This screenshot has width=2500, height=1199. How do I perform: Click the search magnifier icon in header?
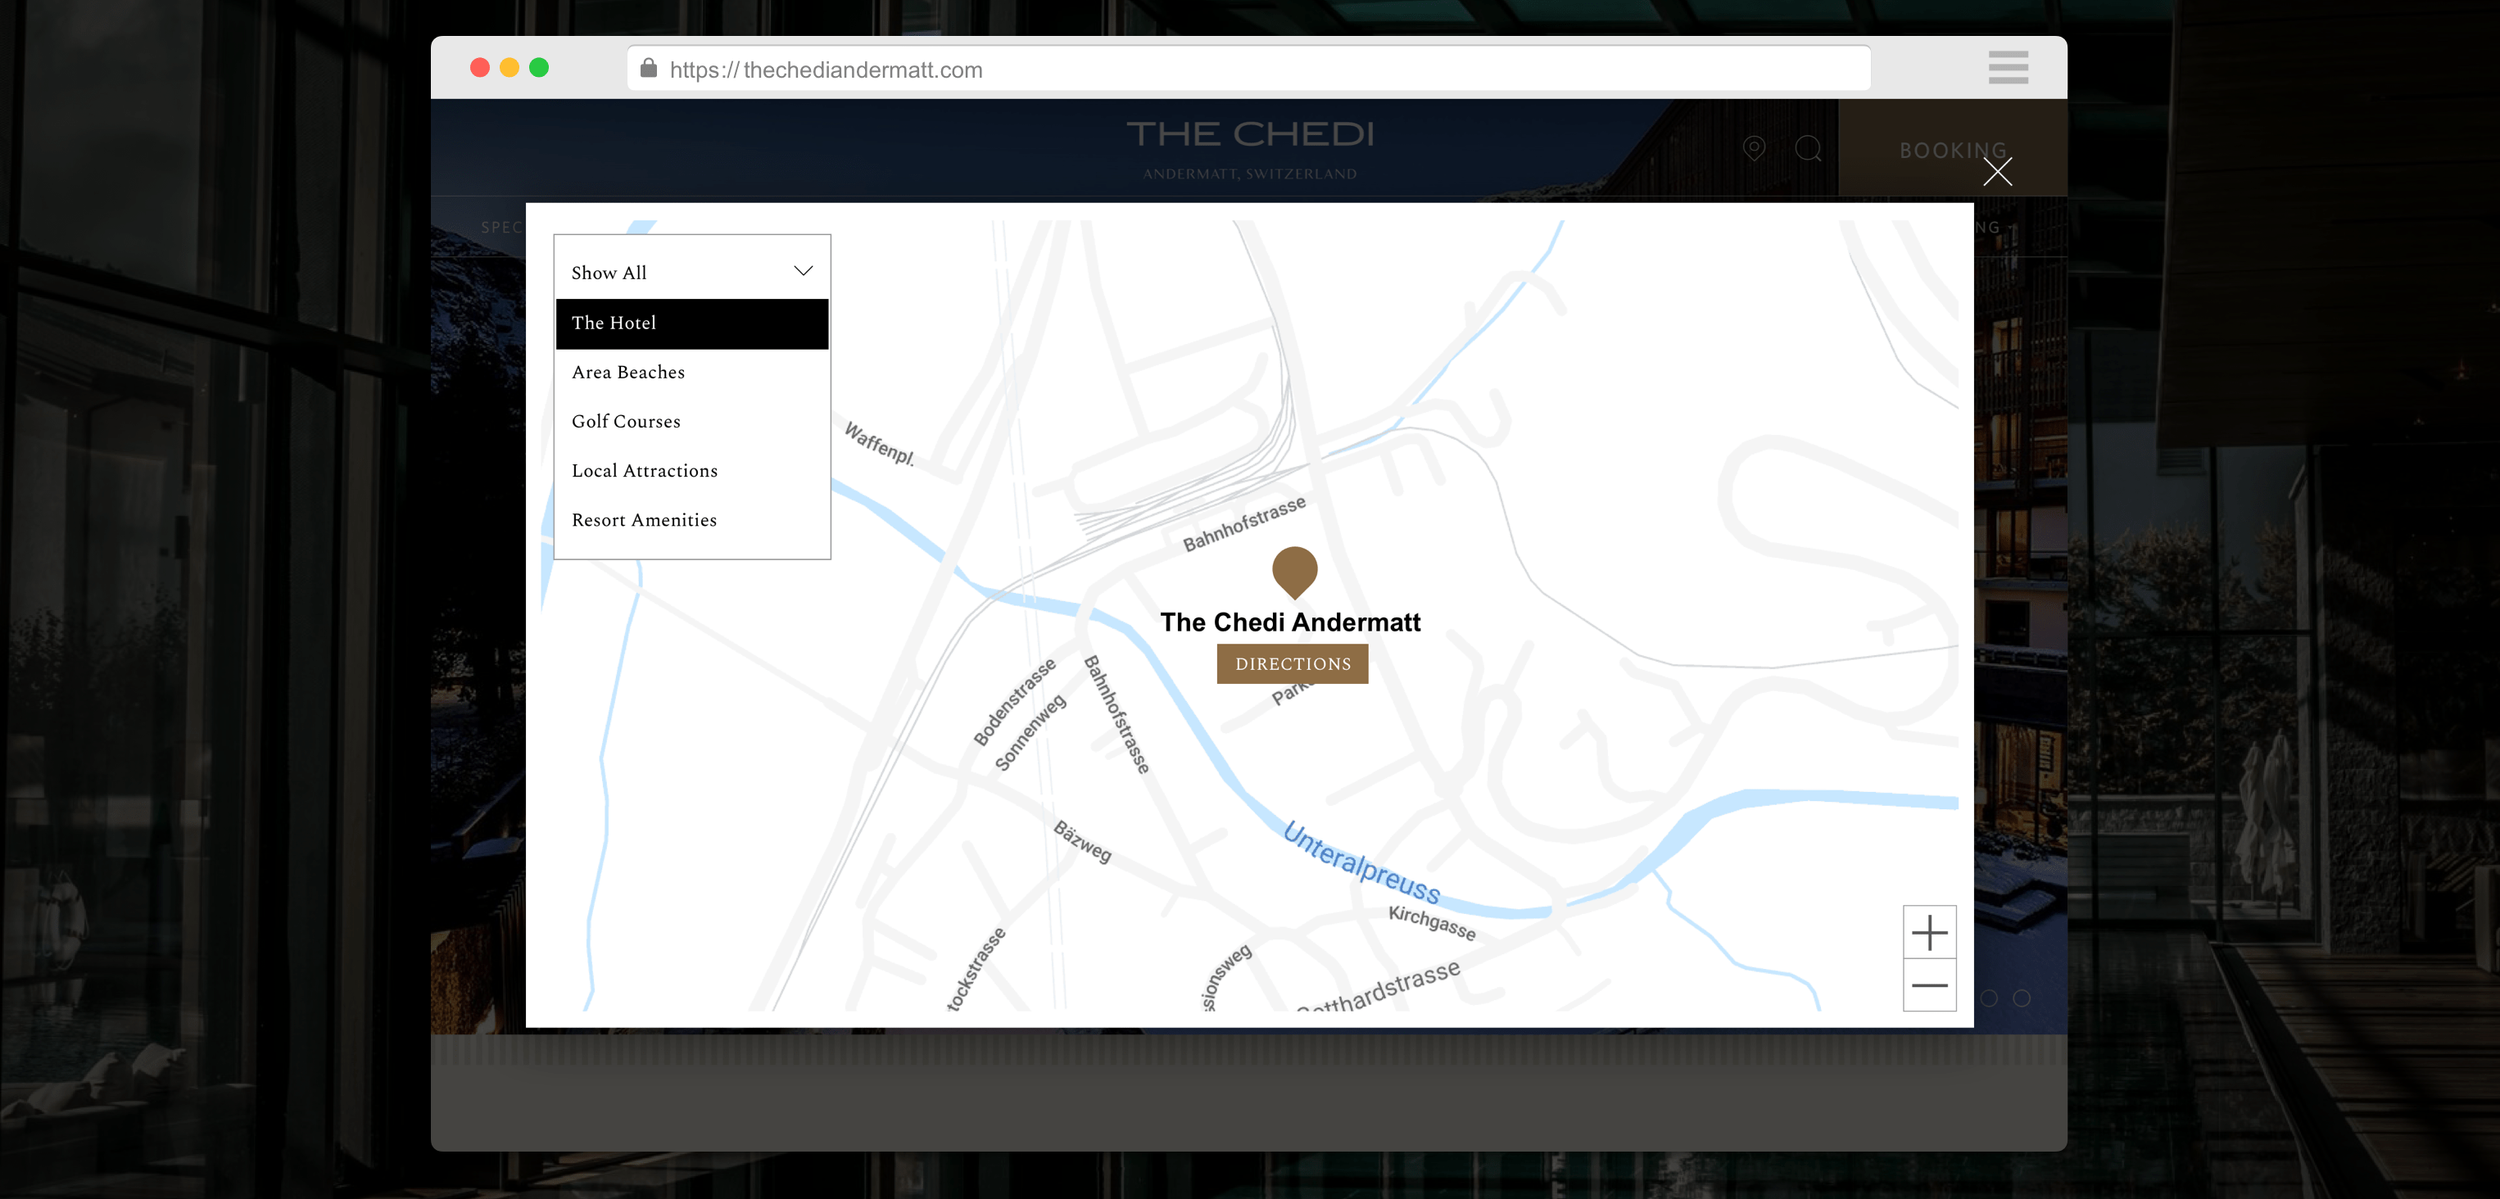pyautogui.click(x=1808, y=149)
